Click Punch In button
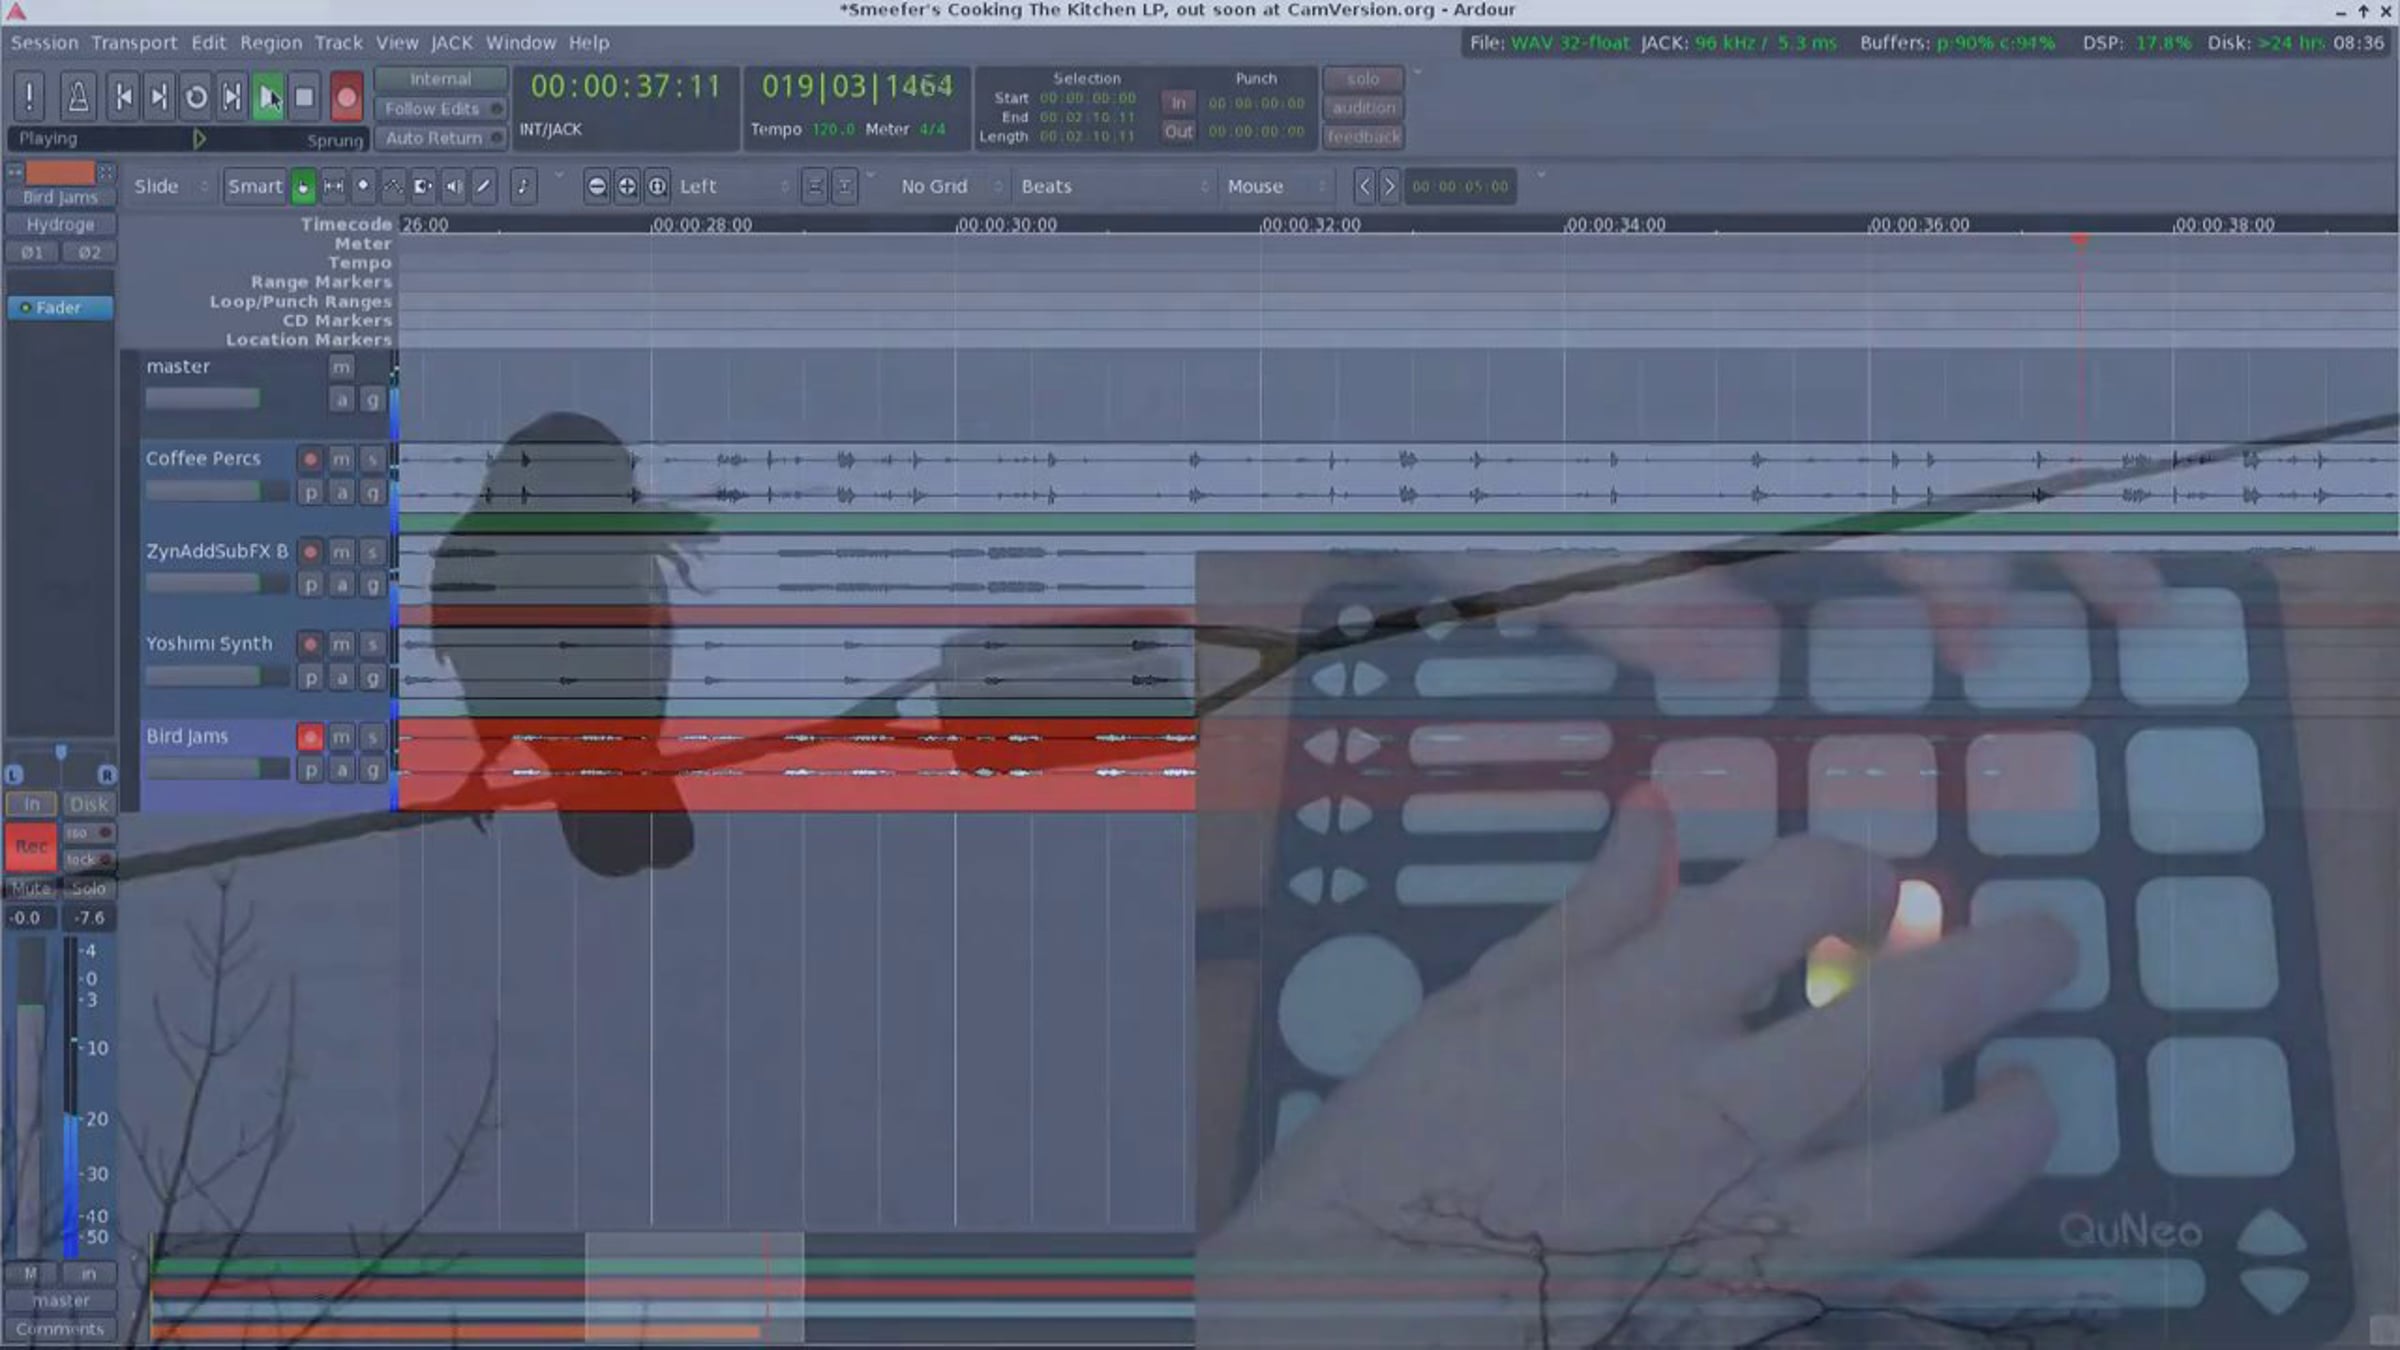2400x1350 pixels. (x=1178, y=102)
